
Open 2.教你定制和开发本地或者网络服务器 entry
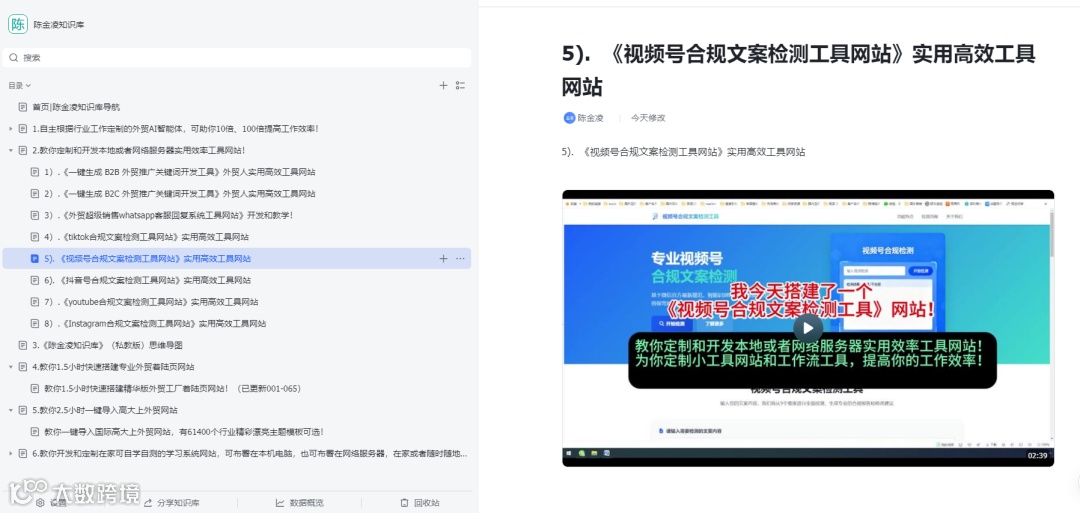(x=138, y=150)
